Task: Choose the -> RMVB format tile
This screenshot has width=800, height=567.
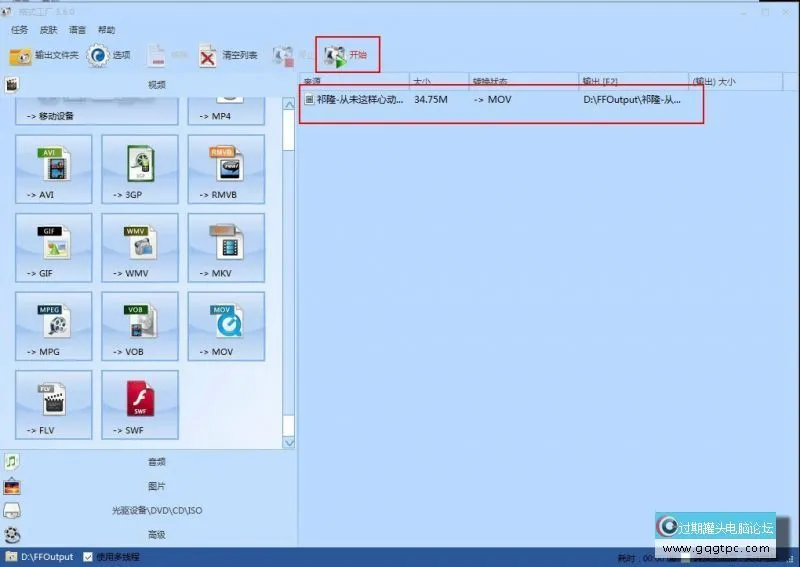Action: pyautogui.click(x=226, y=169)
